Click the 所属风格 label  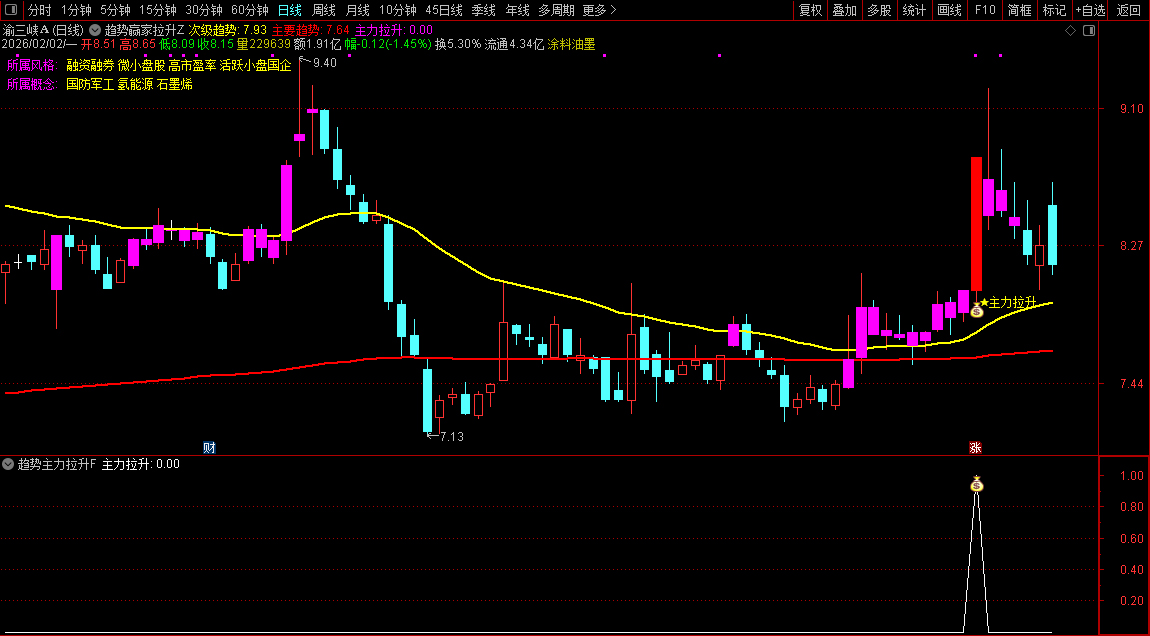(32, 65)
